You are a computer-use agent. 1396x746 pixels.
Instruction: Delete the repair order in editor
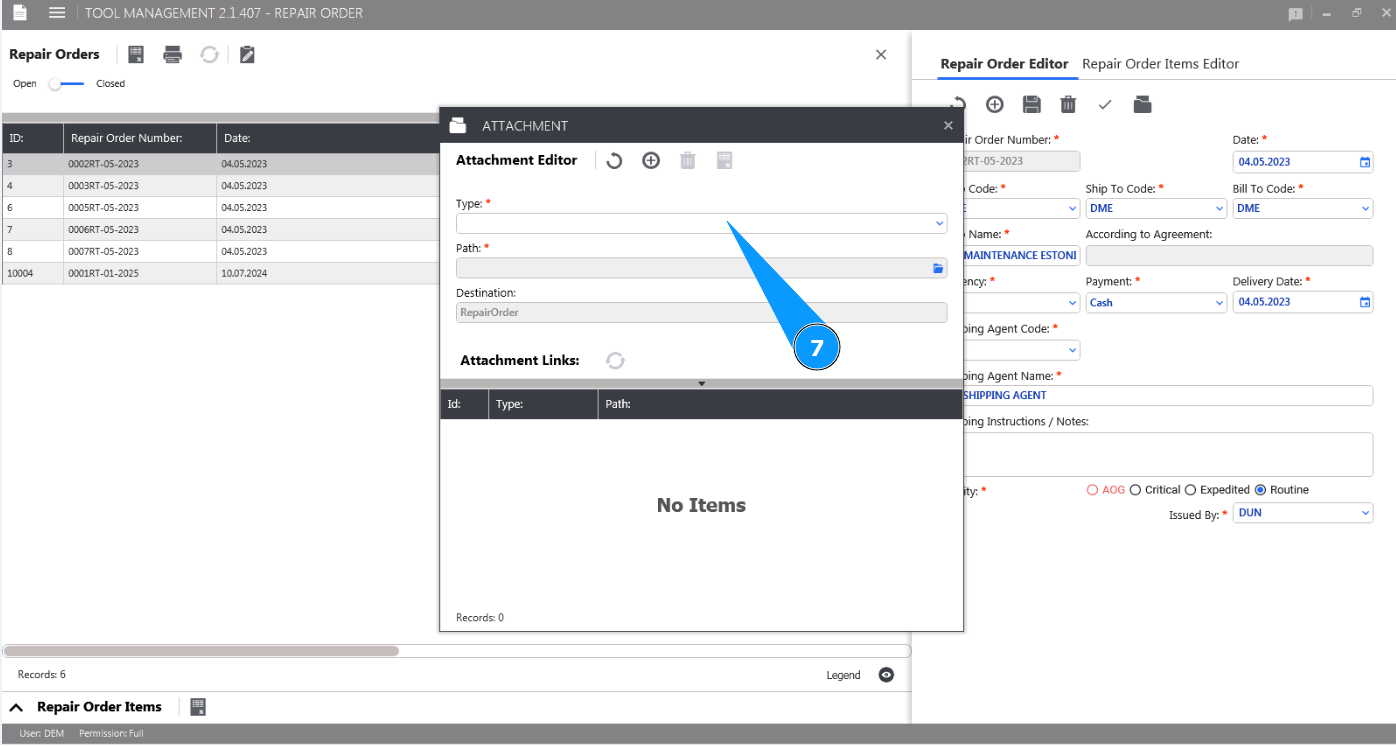[1068, 104]
